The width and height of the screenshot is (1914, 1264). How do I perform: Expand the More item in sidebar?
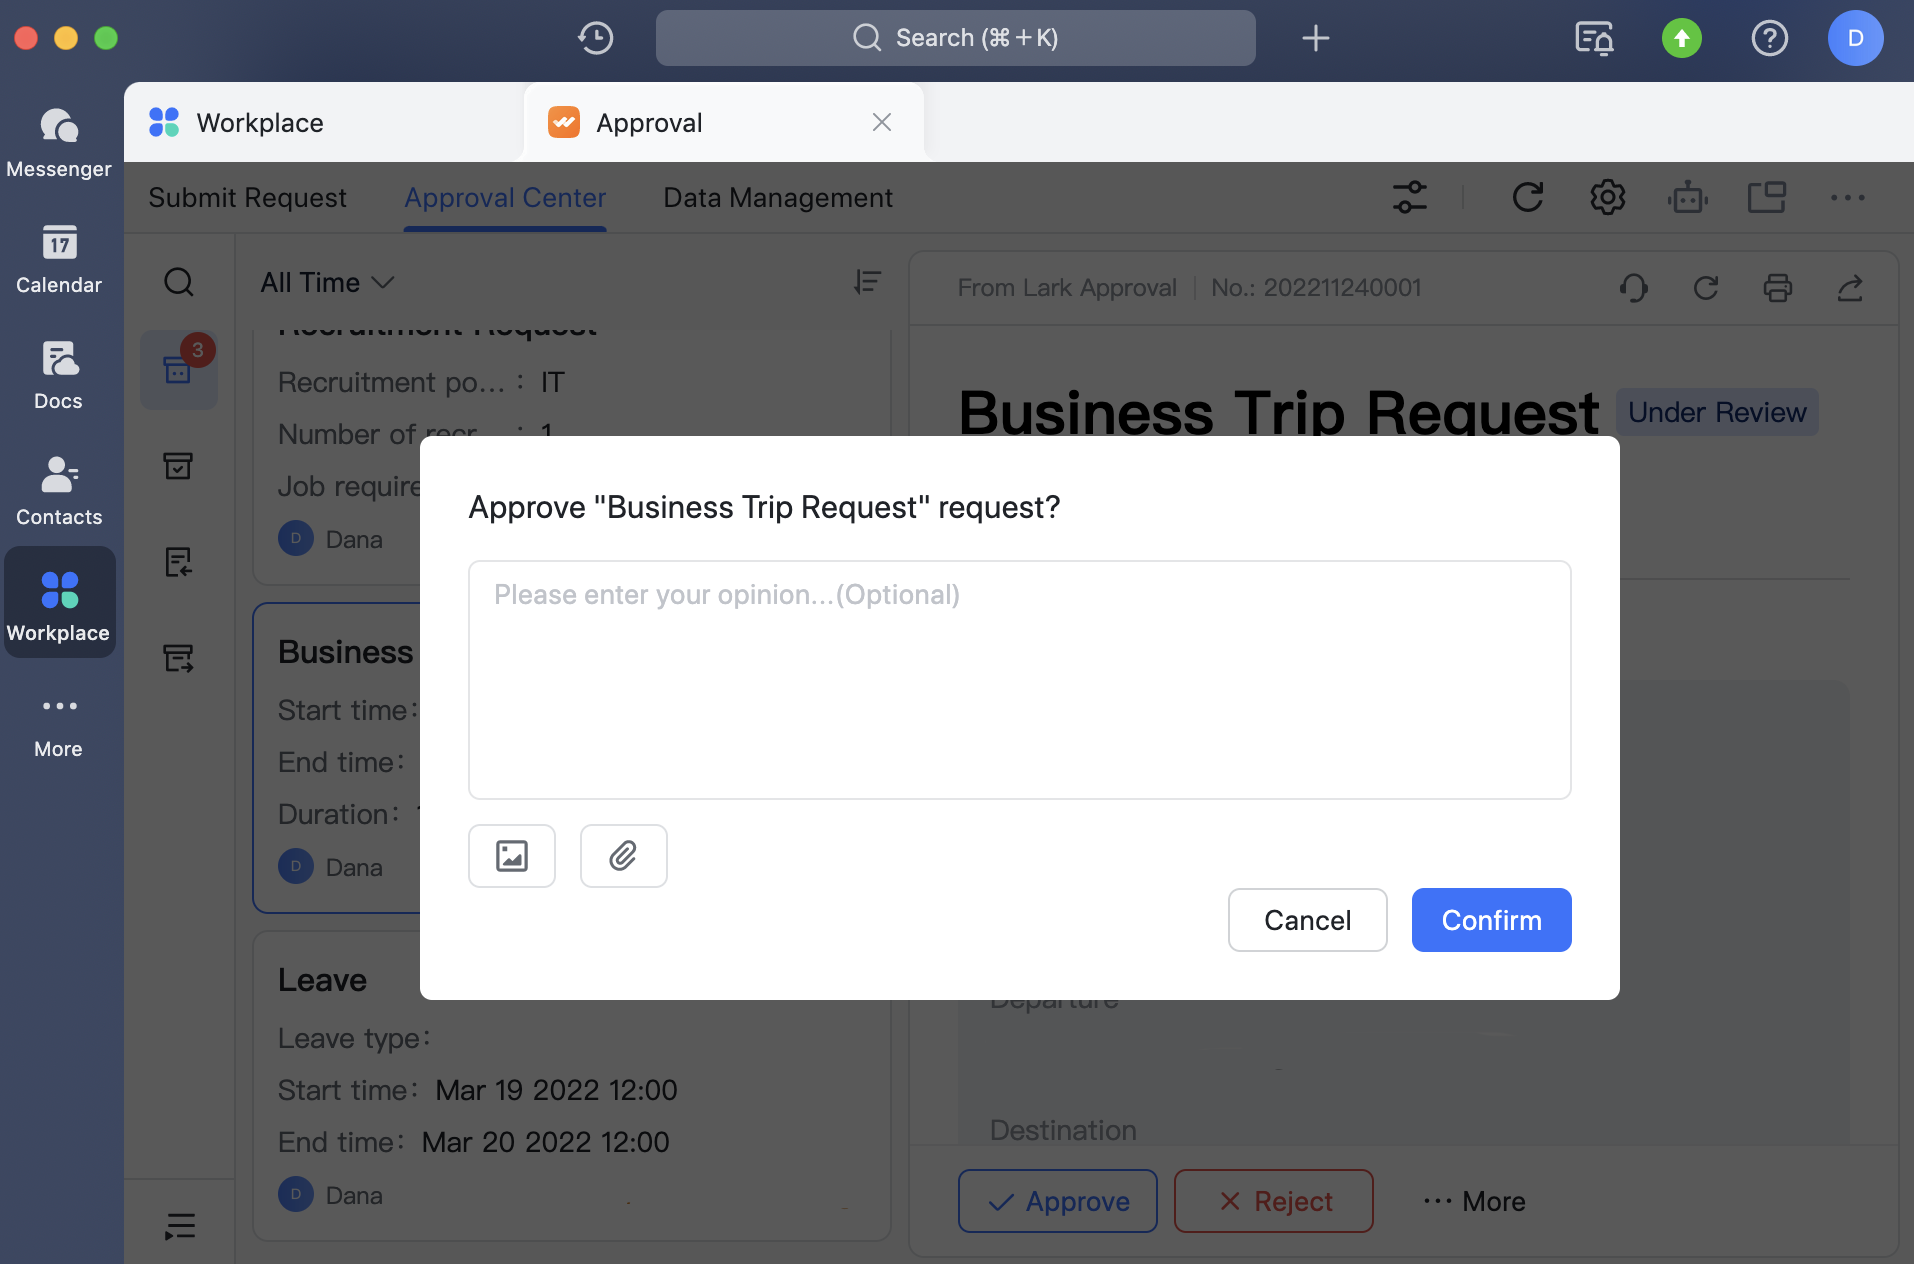click(59, 724)
